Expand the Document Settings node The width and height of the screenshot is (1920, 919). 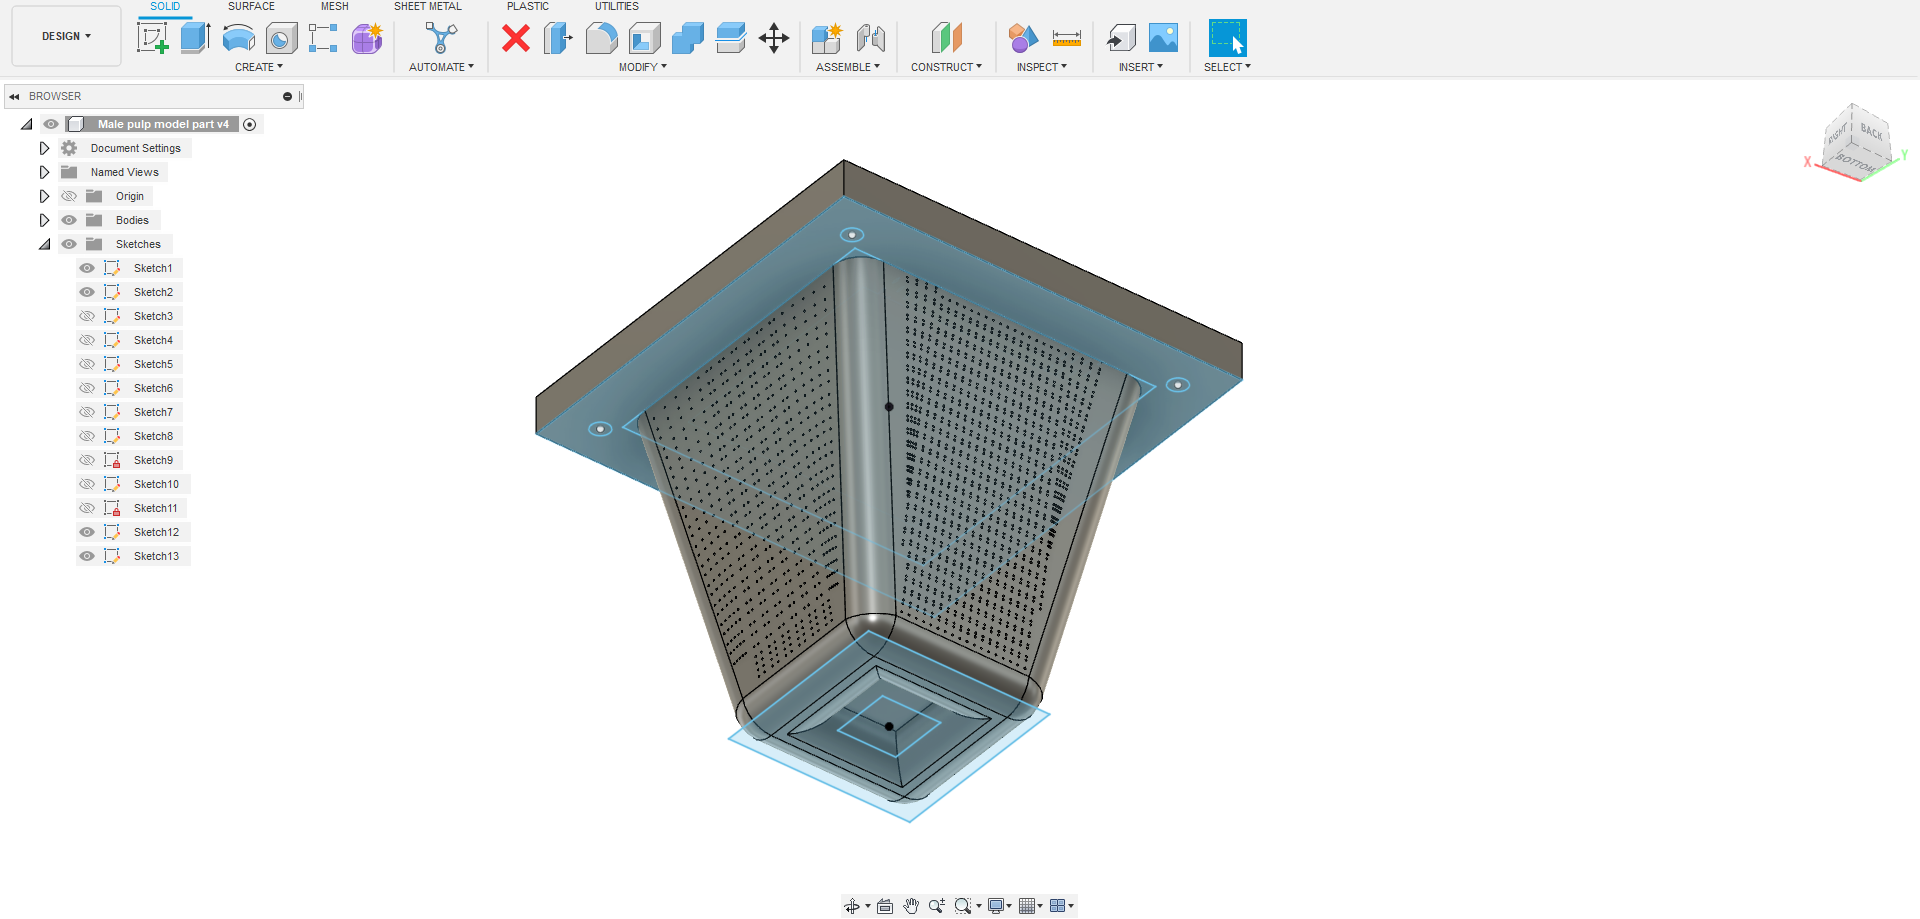coord(44,148)
